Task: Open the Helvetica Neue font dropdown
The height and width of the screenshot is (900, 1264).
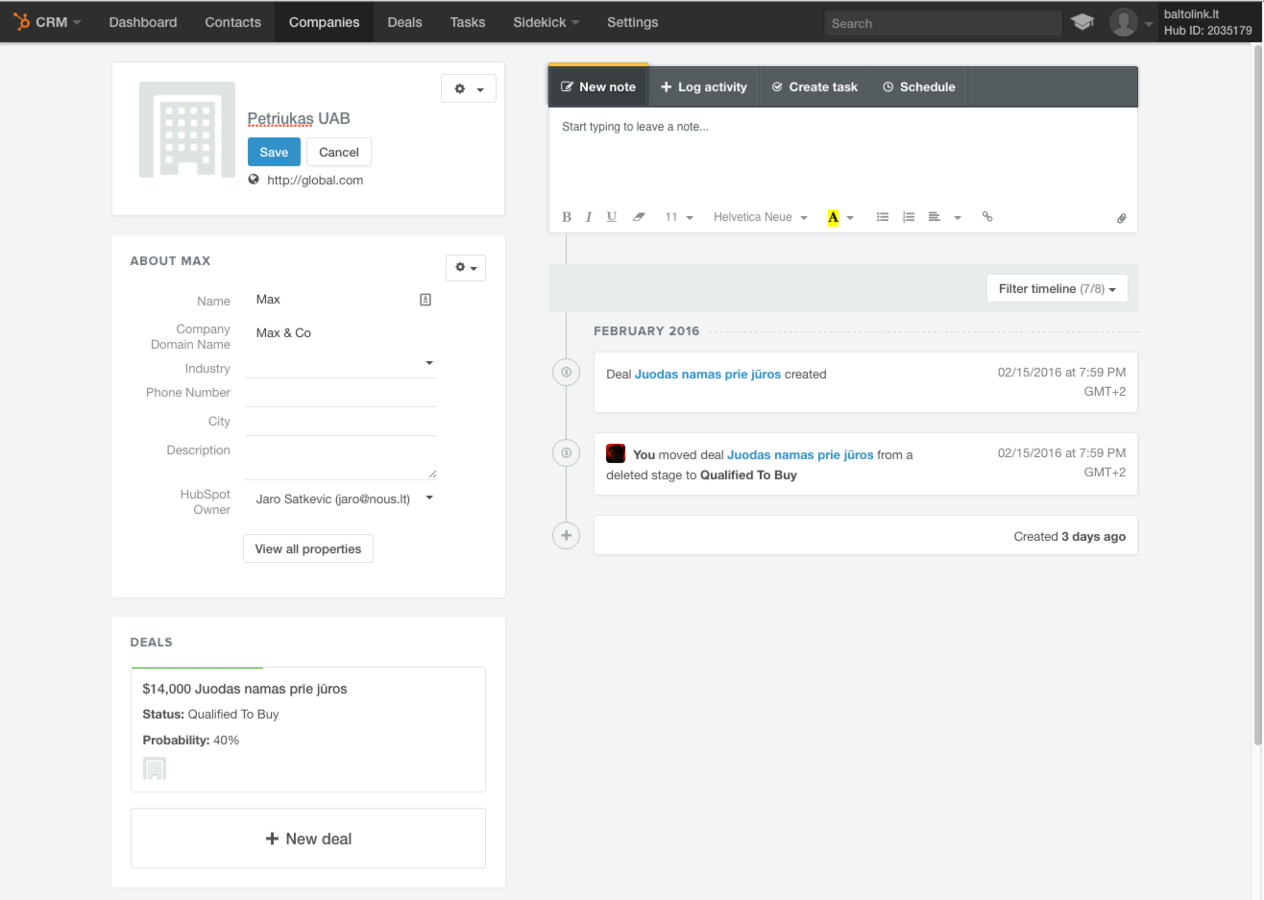Action: pos(760,217)
